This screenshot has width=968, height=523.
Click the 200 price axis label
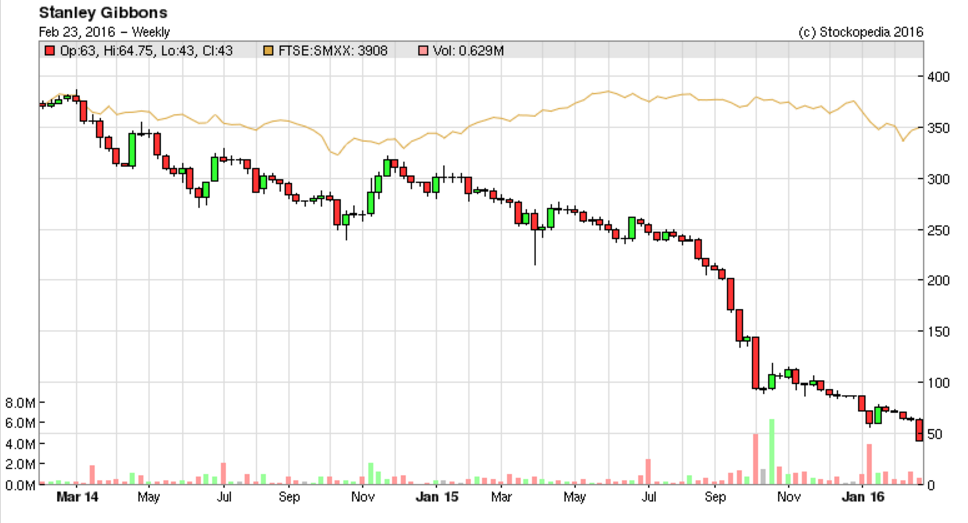click(x=938, y=280)
